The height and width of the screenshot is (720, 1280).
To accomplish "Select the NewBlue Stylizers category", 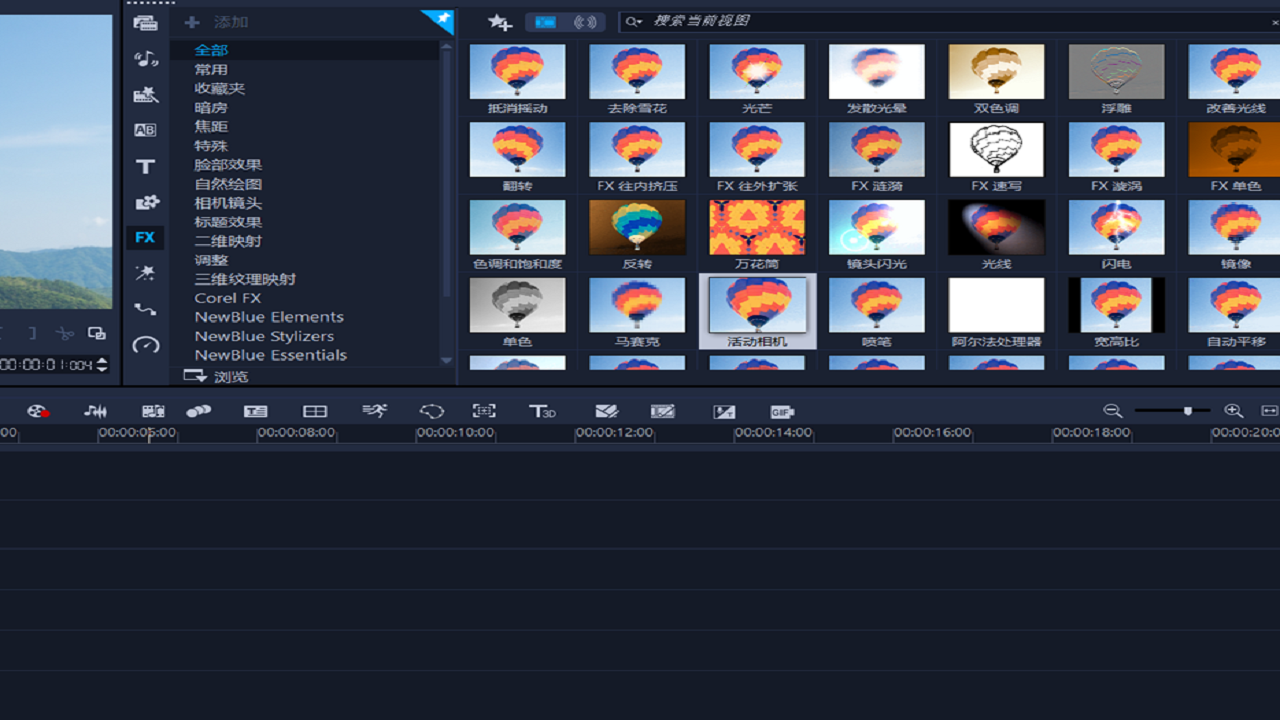I will [x=264, y=336].
